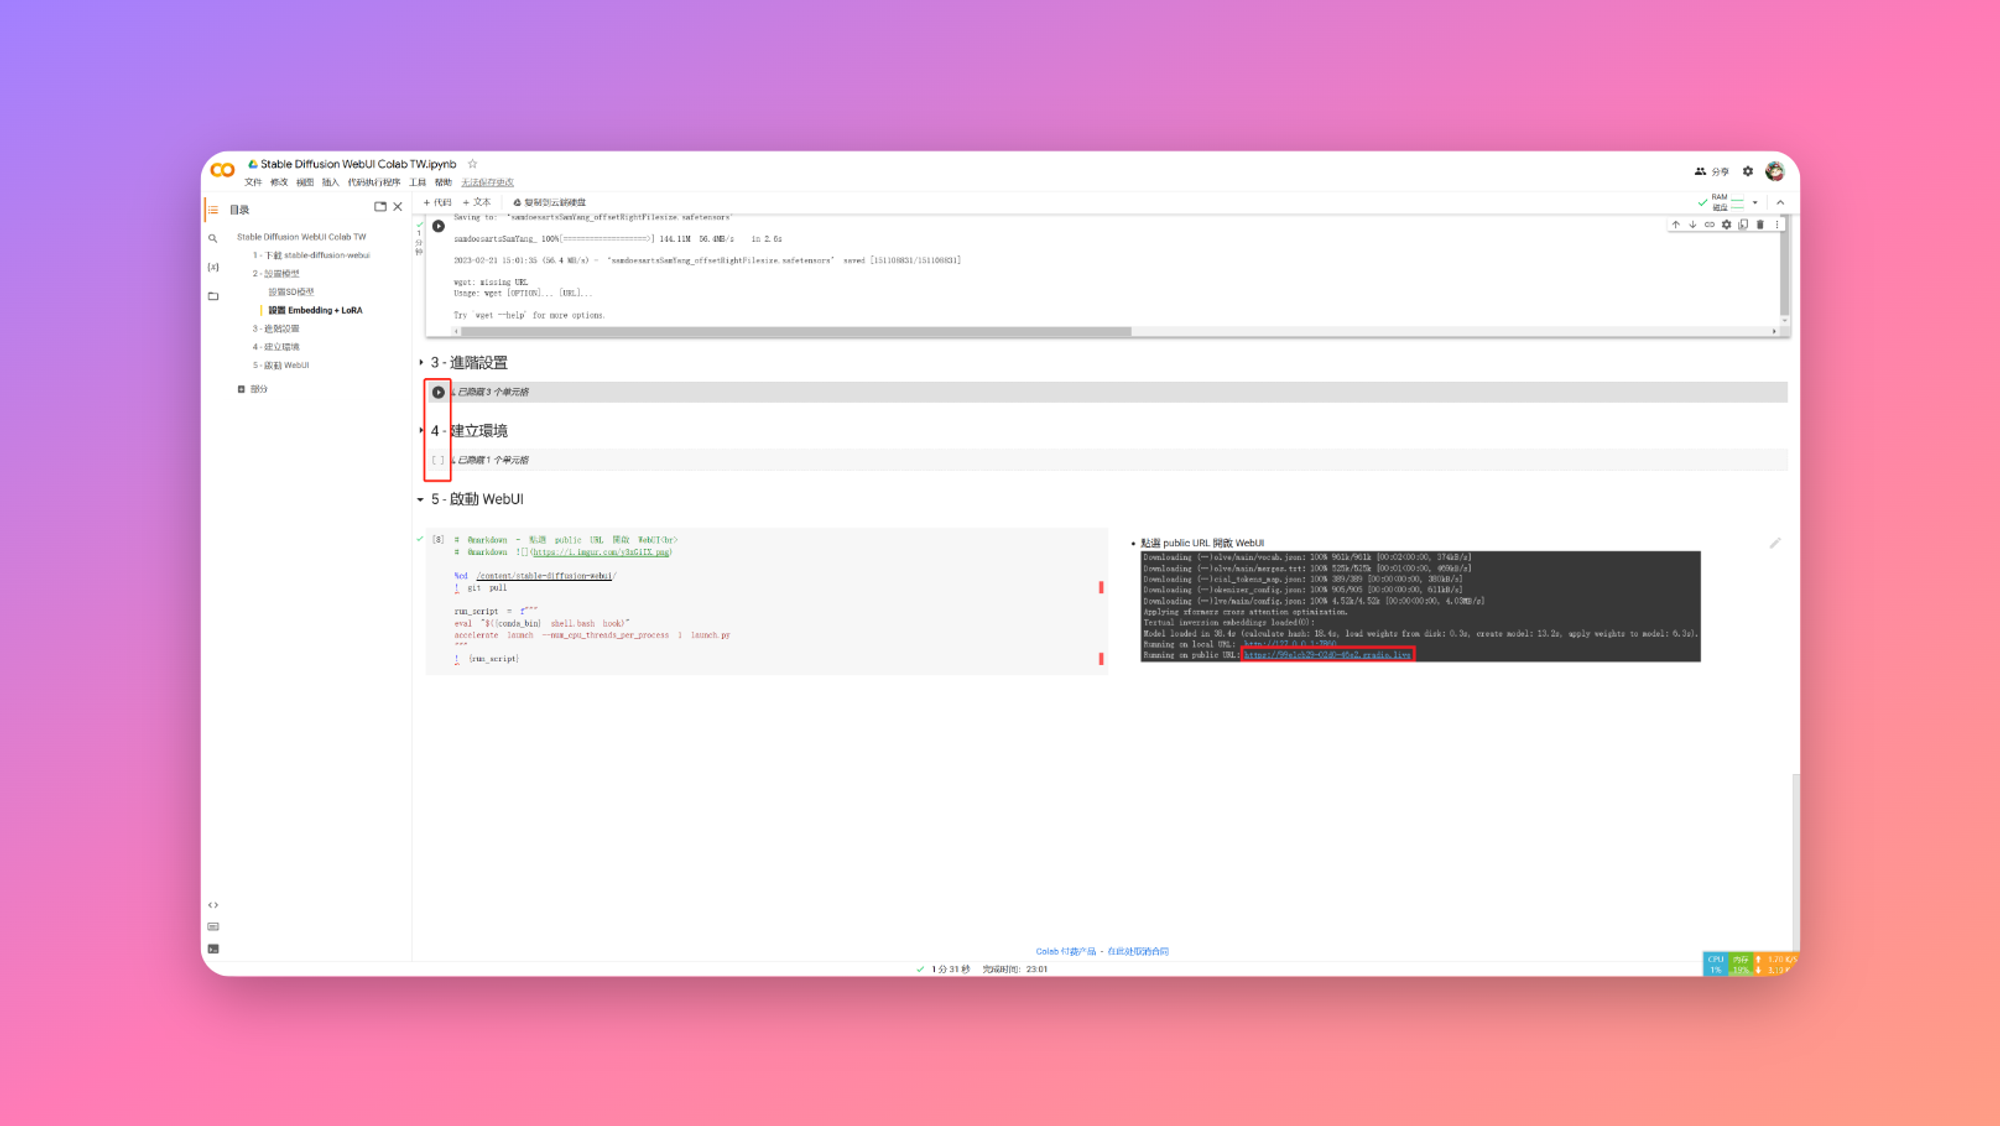Click the notebook title text

358,164
